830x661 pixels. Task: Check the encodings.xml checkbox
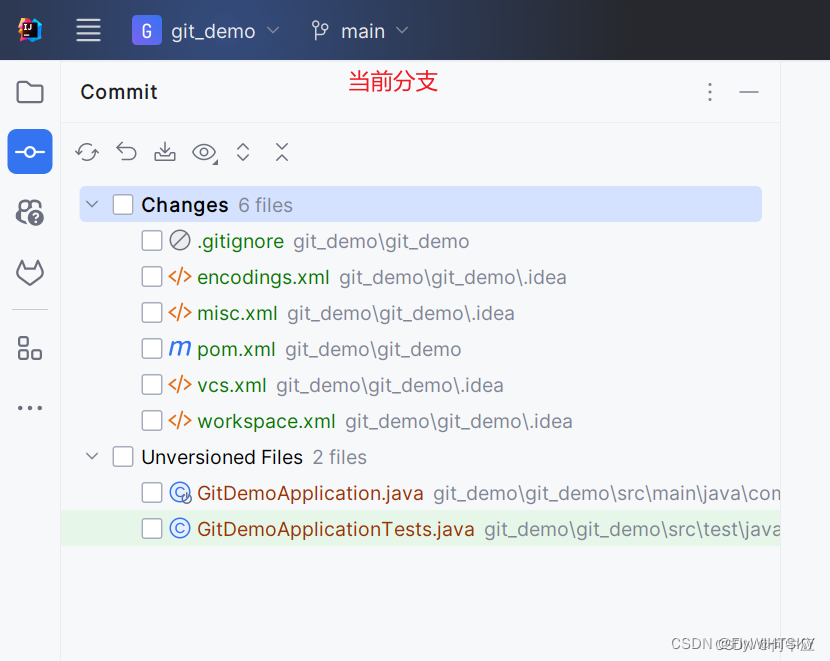point(152,277)
